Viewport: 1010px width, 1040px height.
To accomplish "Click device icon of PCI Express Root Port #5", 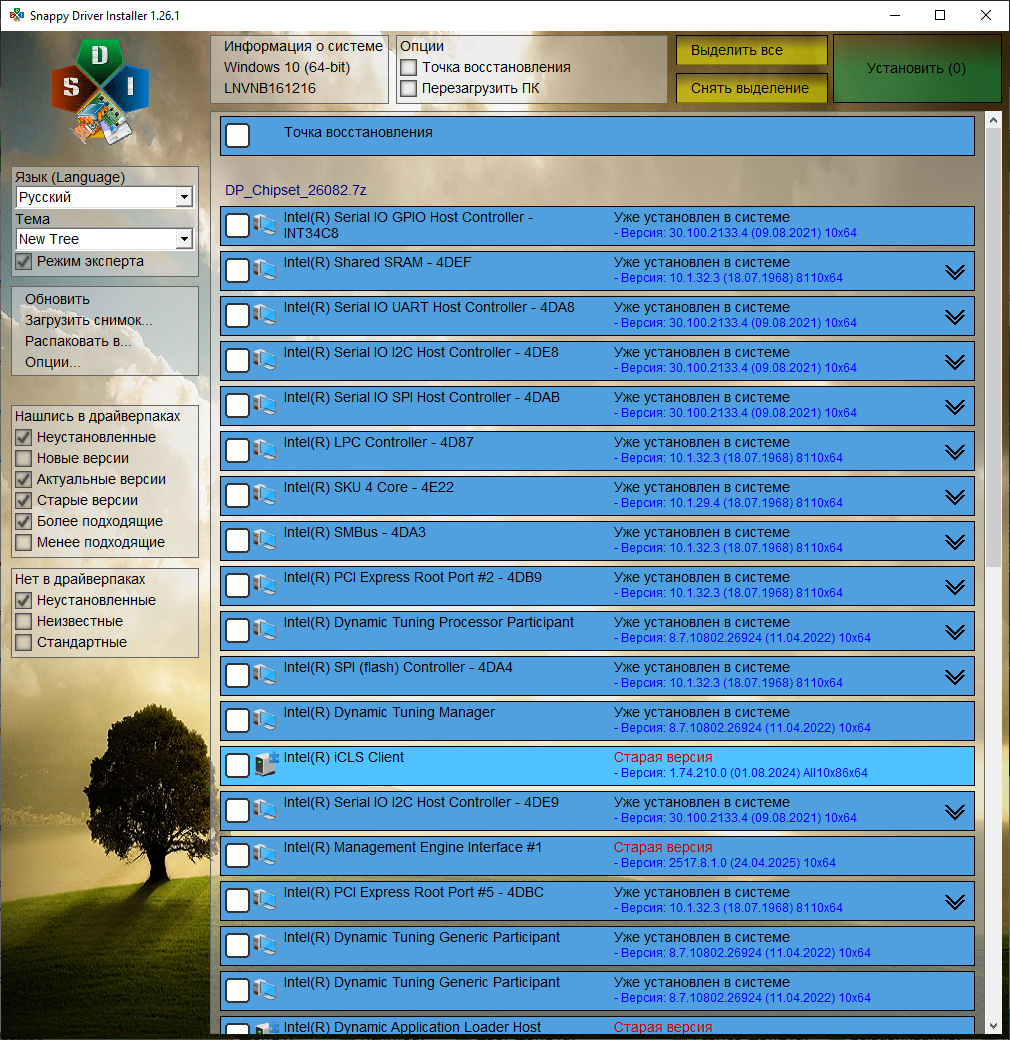I will point(265,901).
